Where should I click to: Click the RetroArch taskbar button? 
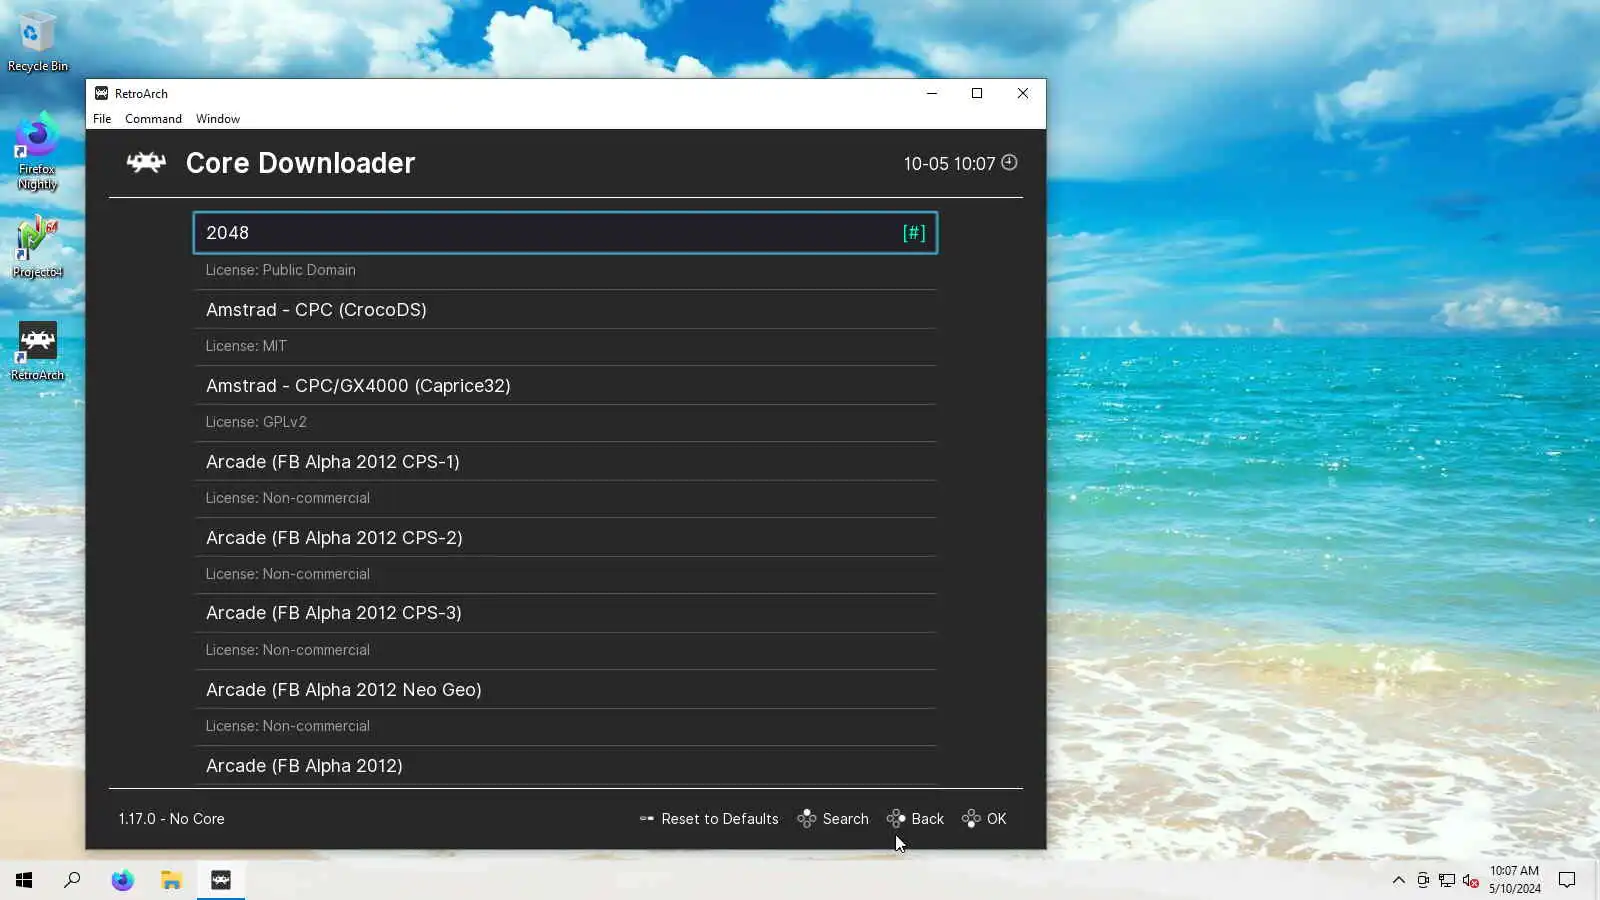(221, 880)
